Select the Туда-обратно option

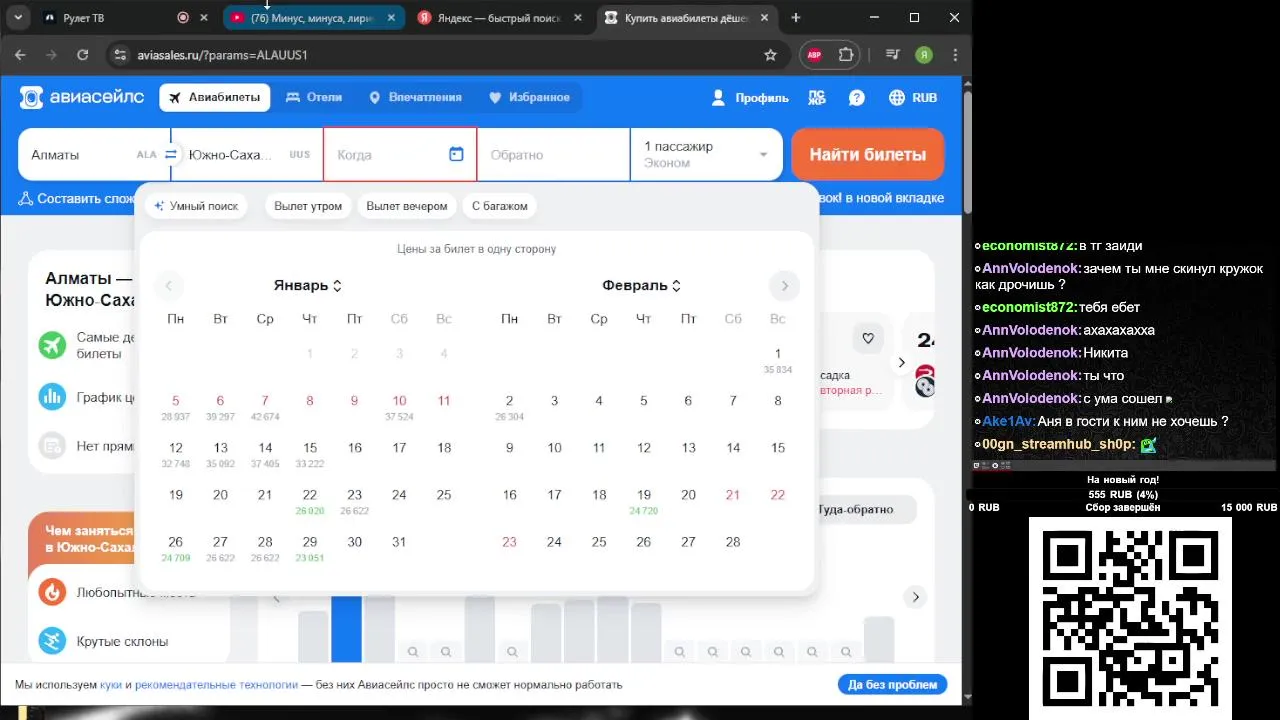(856, 509)
